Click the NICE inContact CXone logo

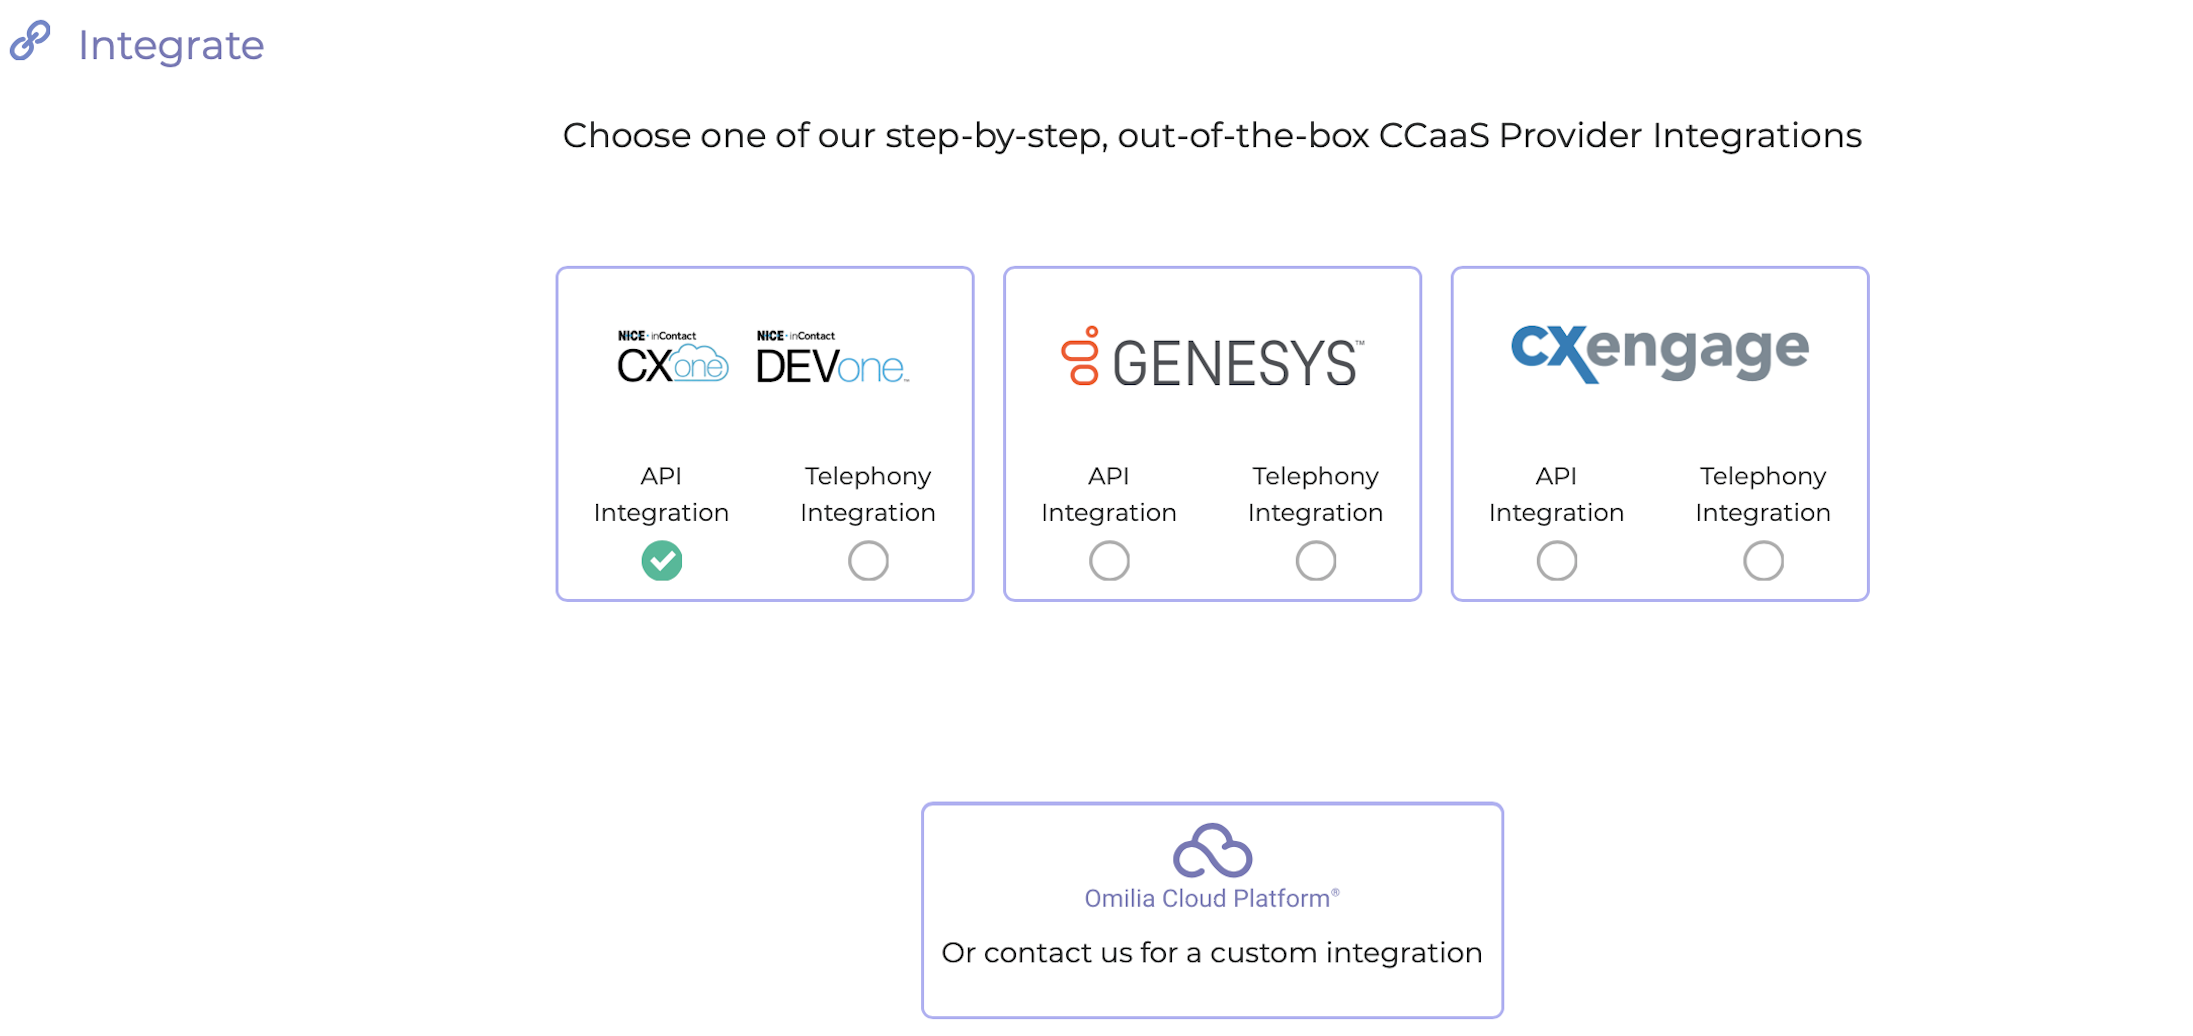click(x=672, y=357)
